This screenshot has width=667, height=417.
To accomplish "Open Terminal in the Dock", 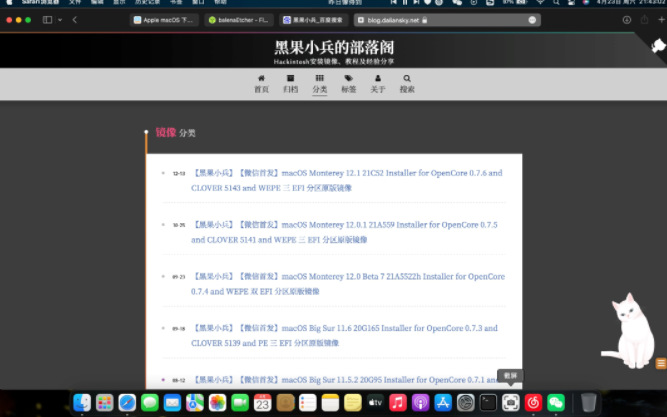I will (x=488, y=402).
